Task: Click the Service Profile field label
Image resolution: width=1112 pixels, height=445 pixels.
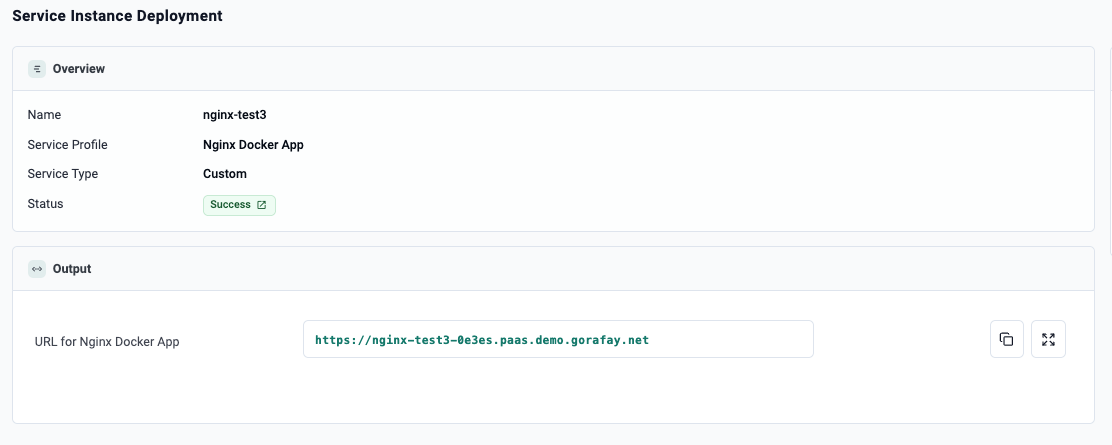Action: 67,145
